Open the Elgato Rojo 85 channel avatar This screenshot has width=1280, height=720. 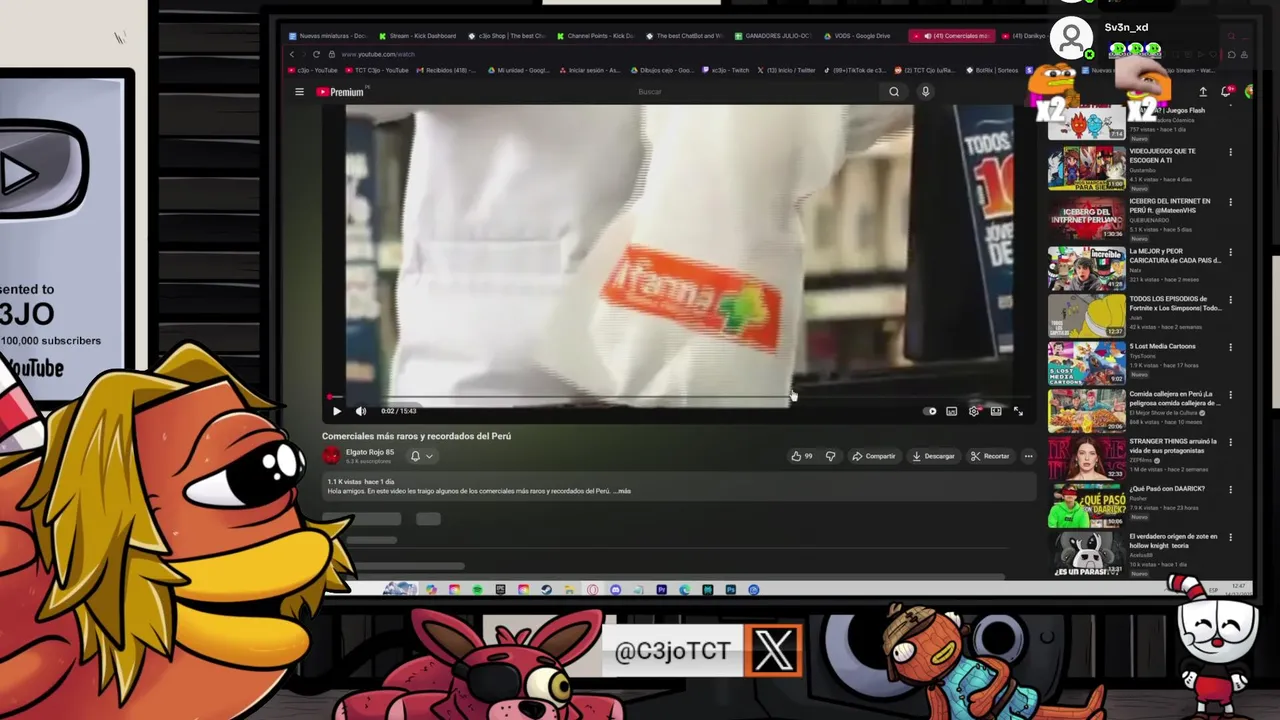[x=331, y=456]
